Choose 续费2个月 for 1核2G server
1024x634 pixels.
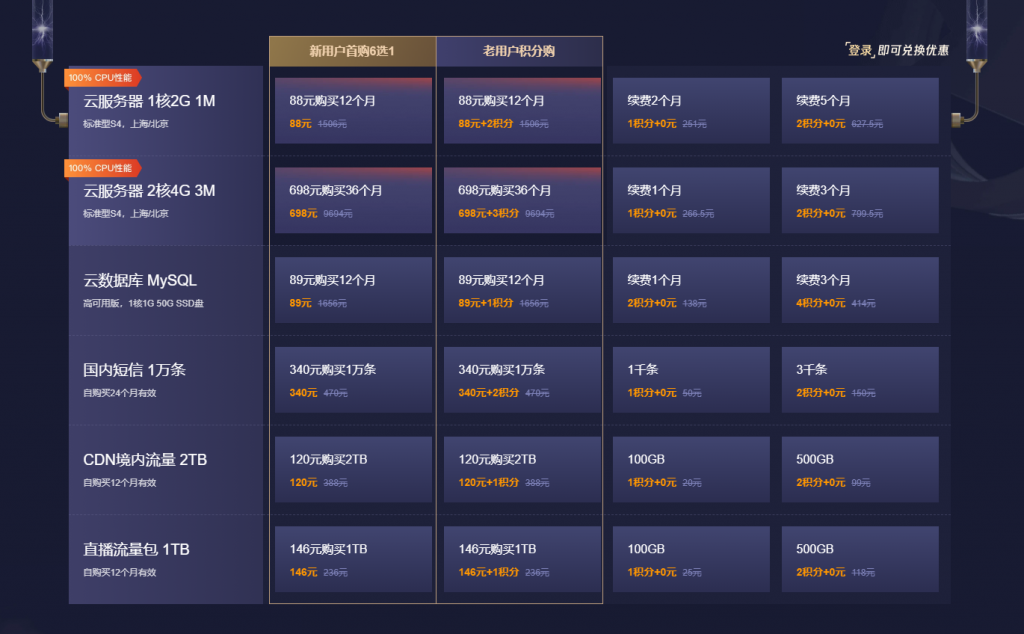[691, 110]
